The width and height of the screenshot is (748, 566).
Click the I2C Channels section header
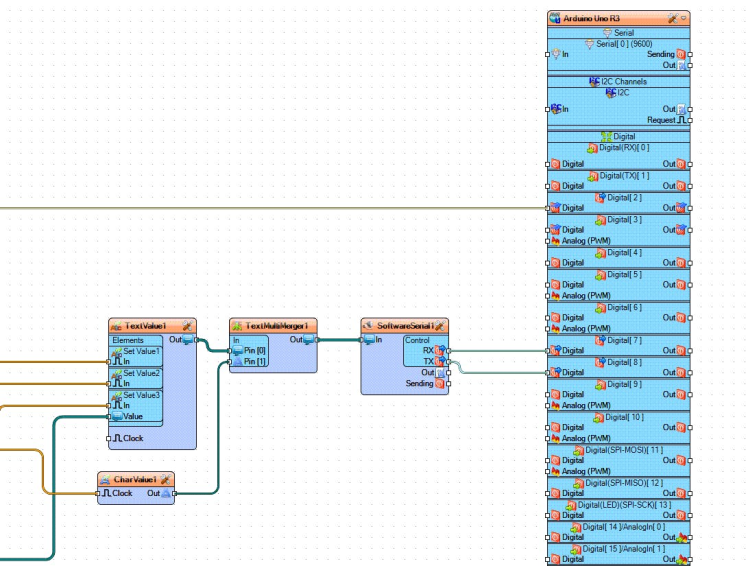(618, 81)
